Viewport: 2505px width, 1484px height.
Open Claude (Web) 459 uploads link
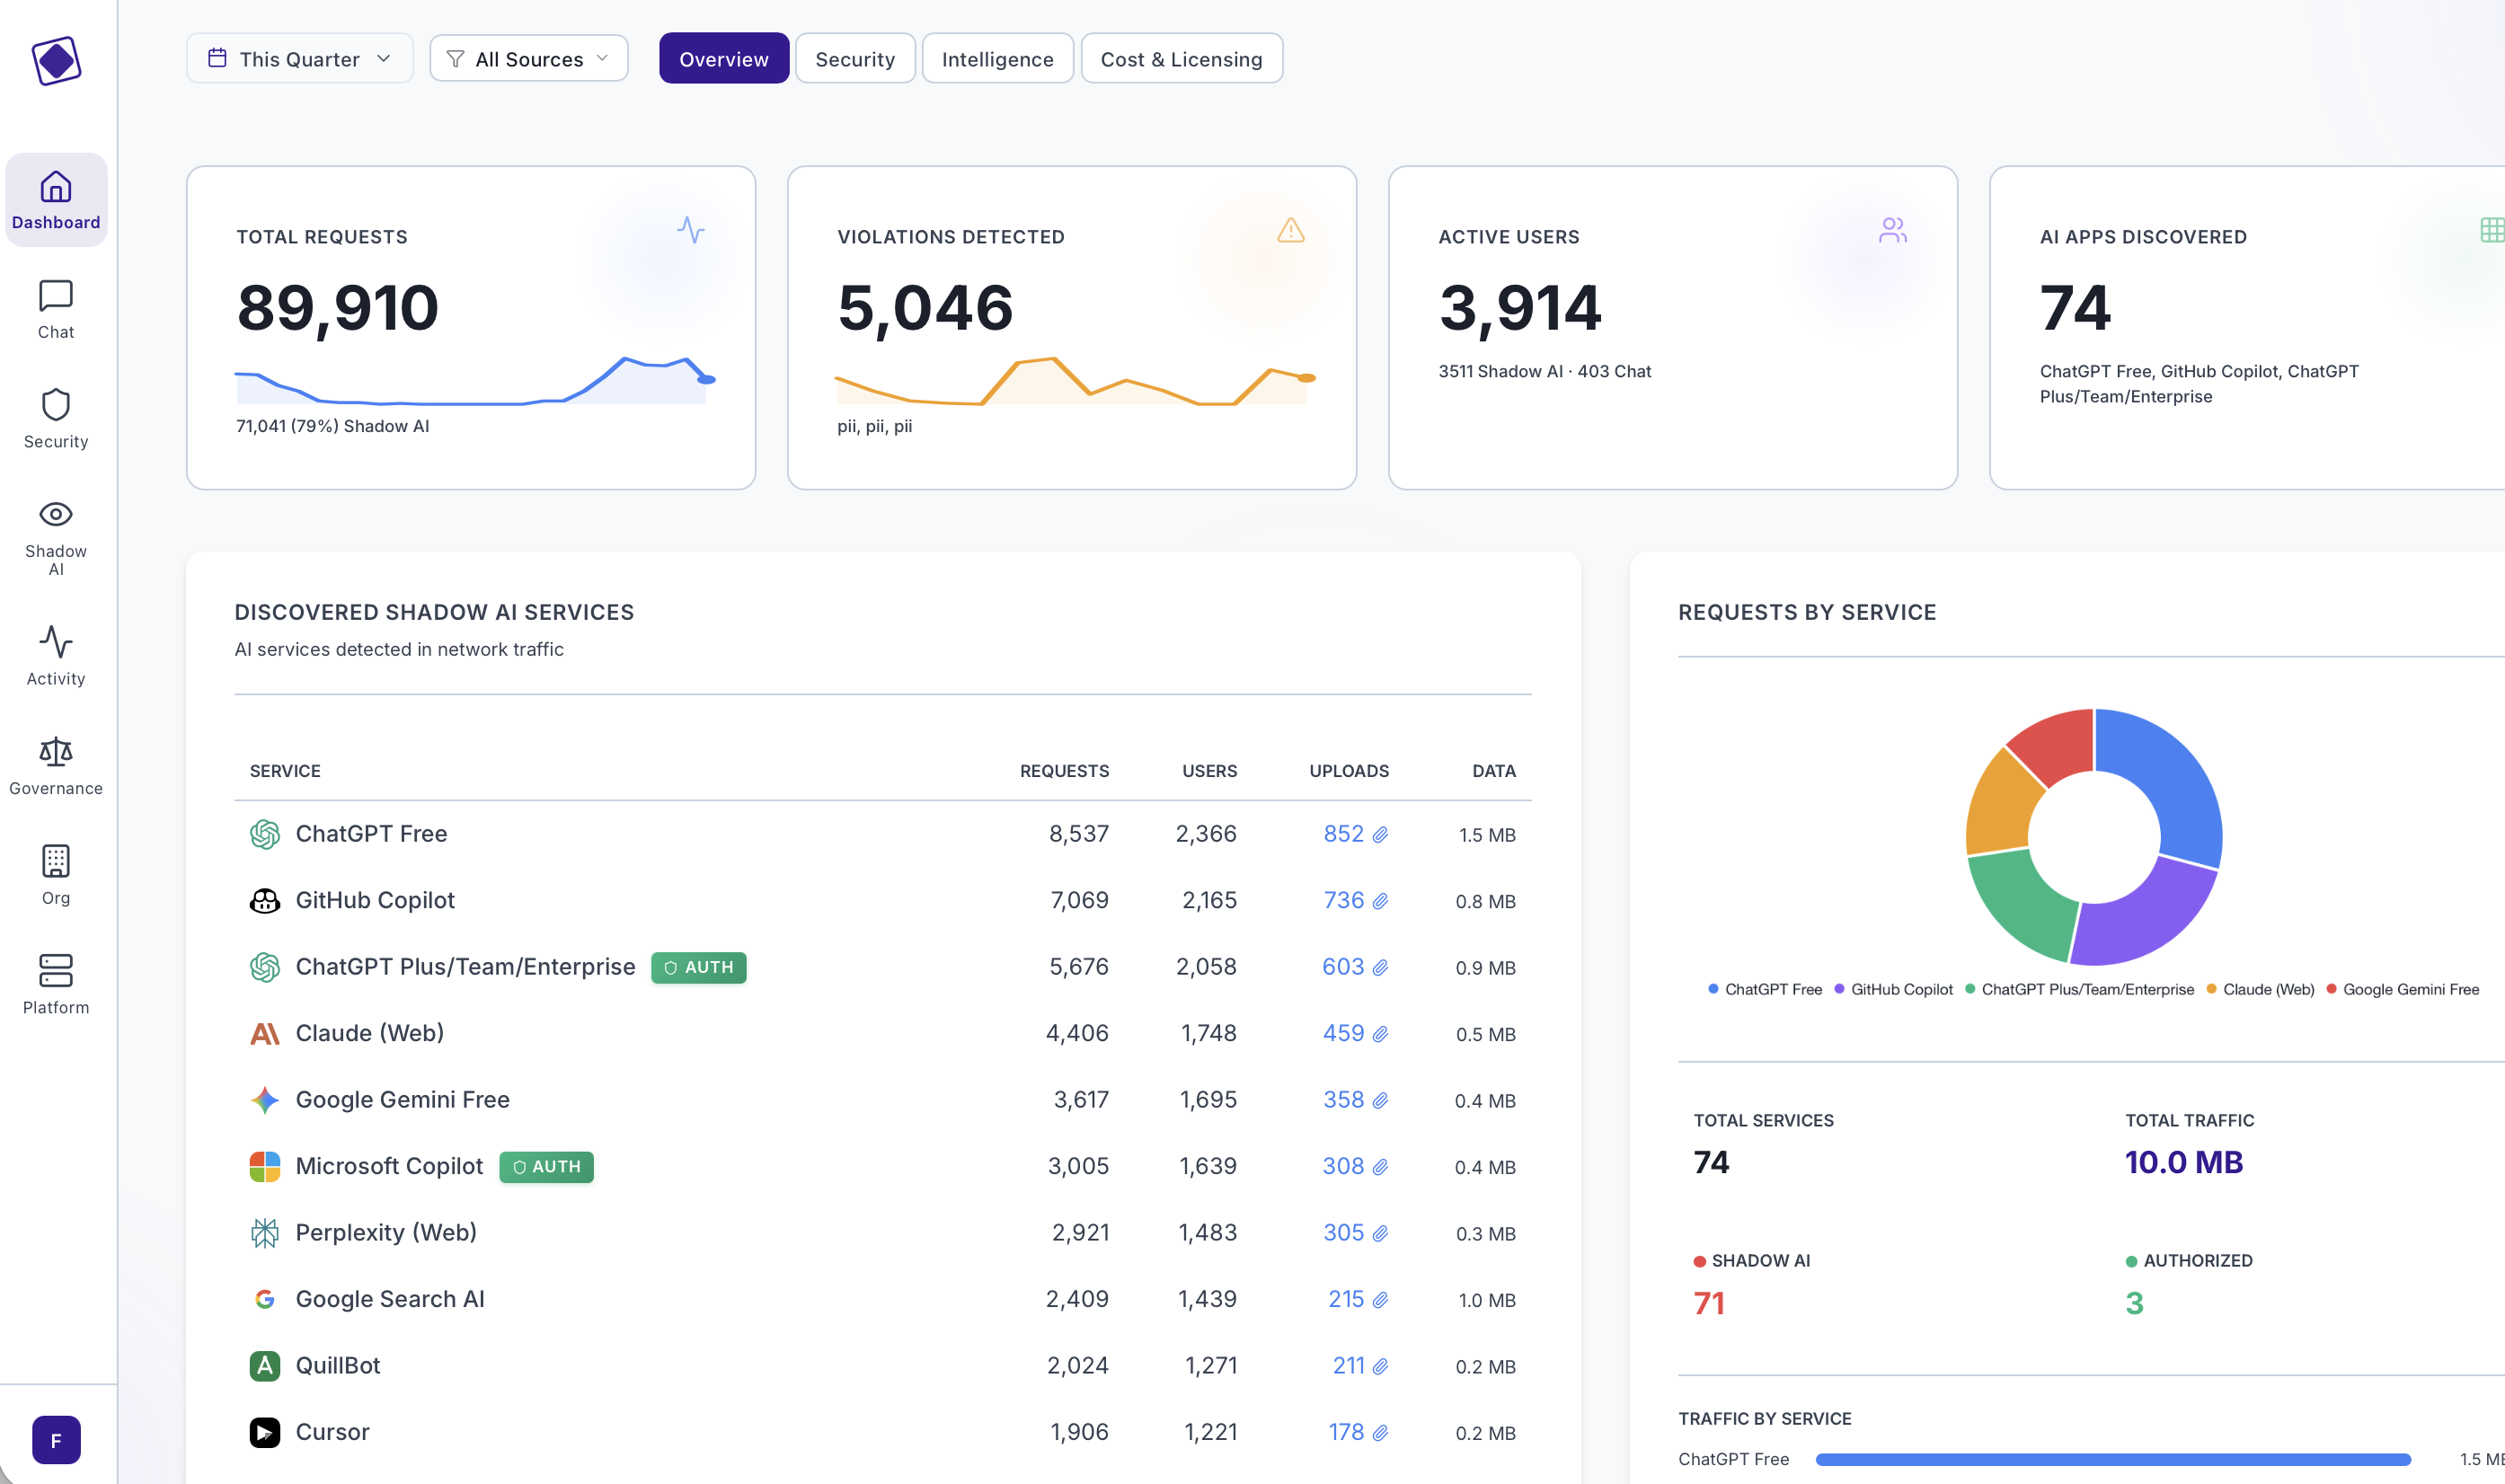[x=1355, y=1034]
